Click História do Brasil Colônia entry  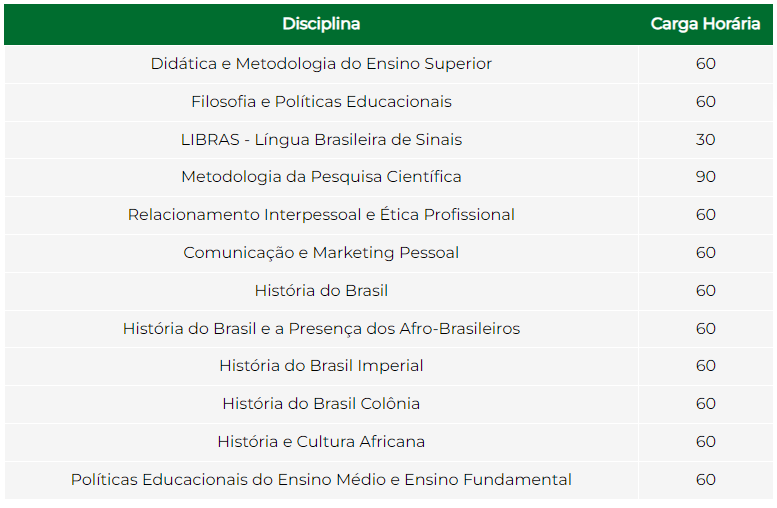point(321,403)
